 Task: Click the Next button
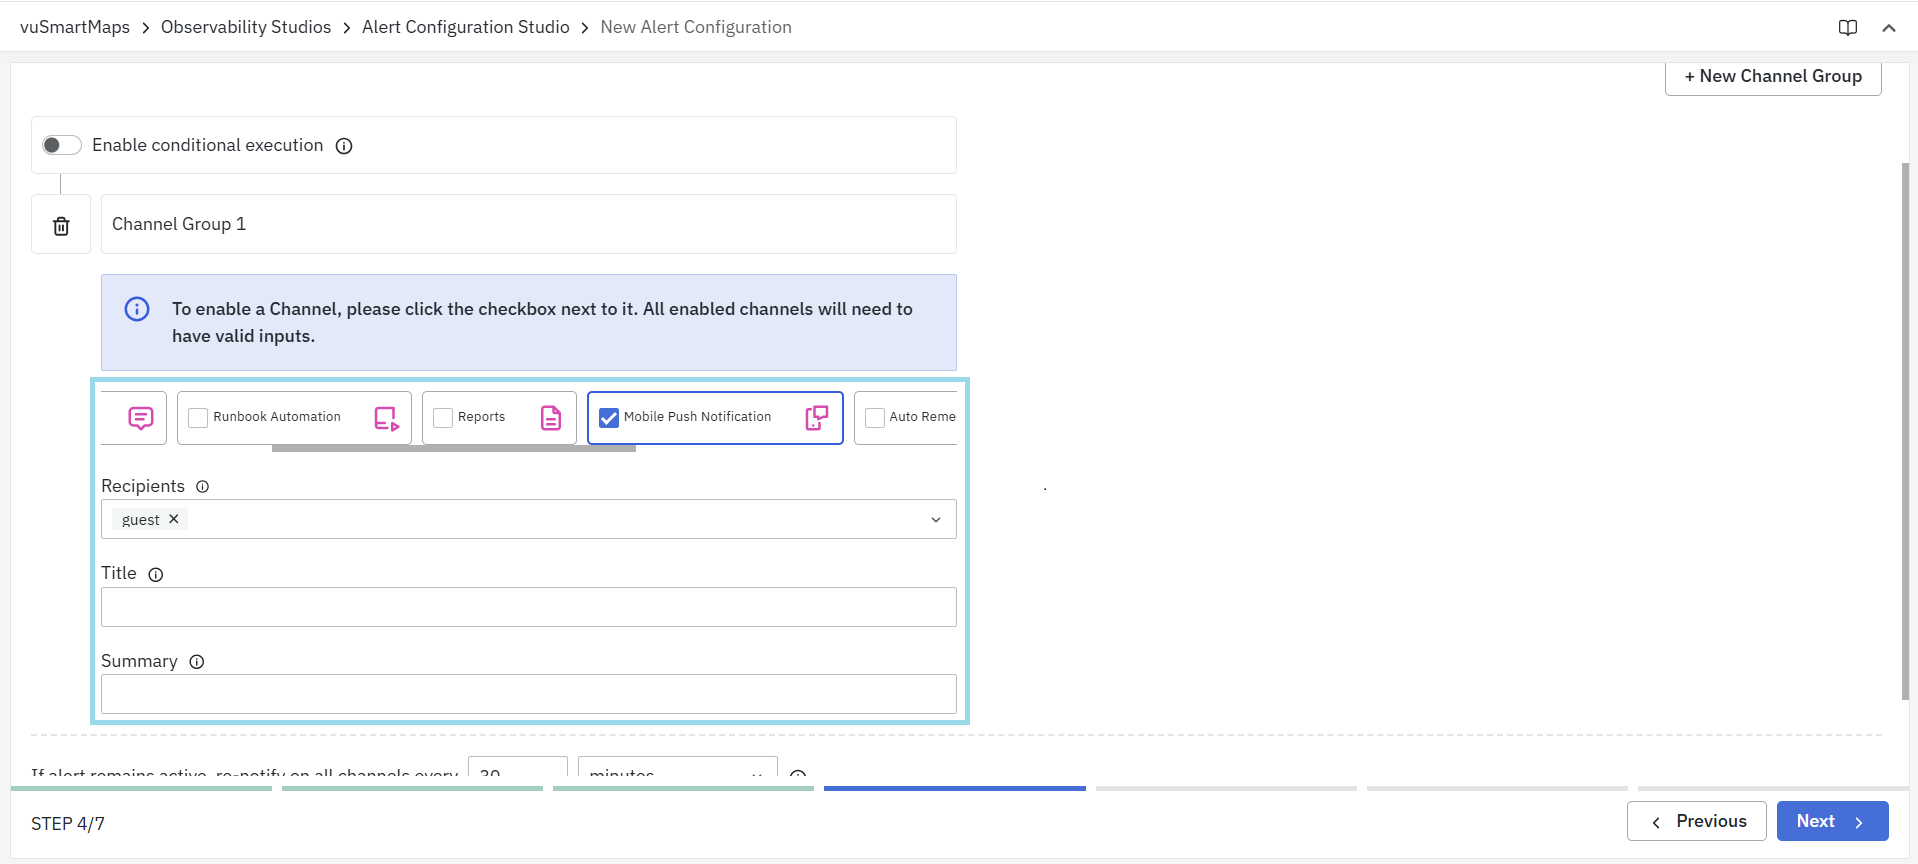pos(1831,821)
